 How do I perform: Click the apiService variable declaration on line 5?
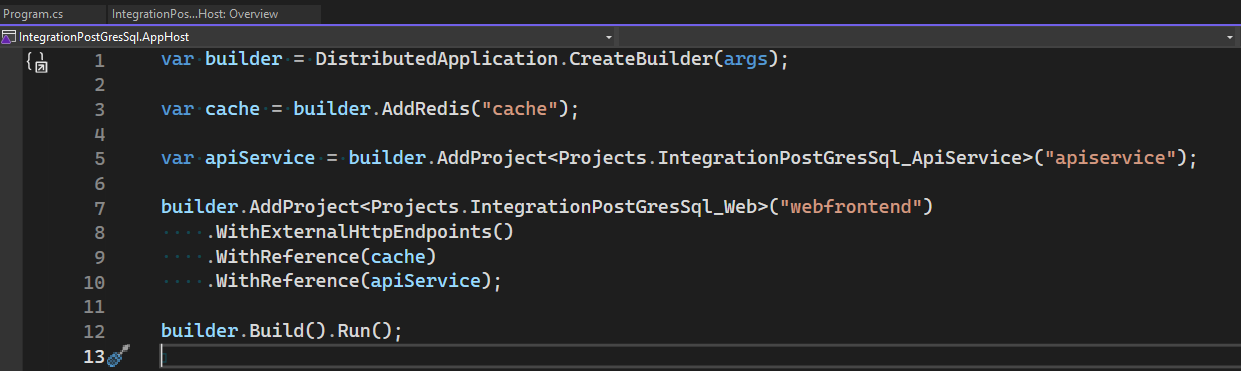(x=260, y=158)
